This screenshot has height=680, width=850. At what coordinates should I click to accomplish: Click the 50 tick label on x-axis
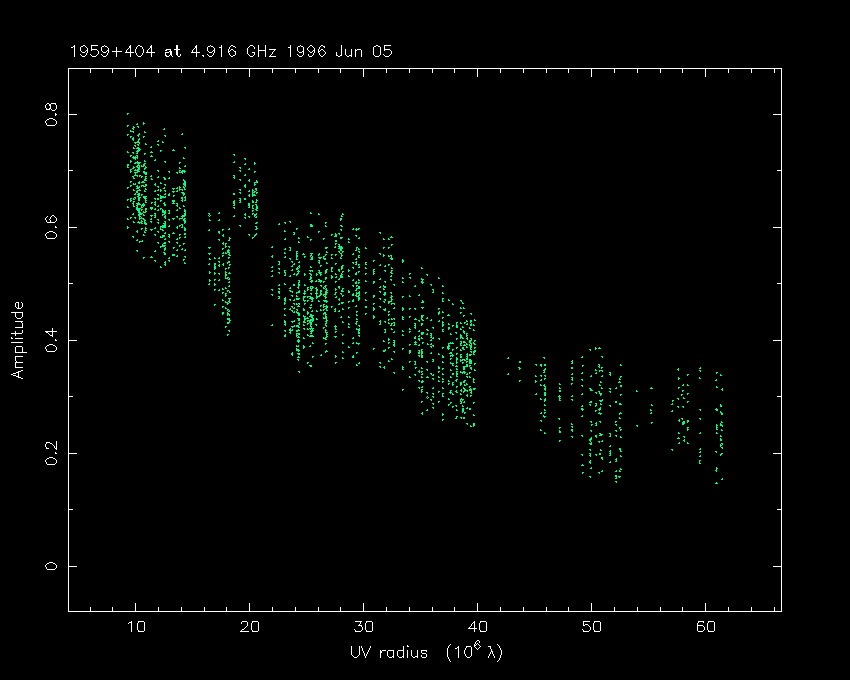click(x=592, y=628)
